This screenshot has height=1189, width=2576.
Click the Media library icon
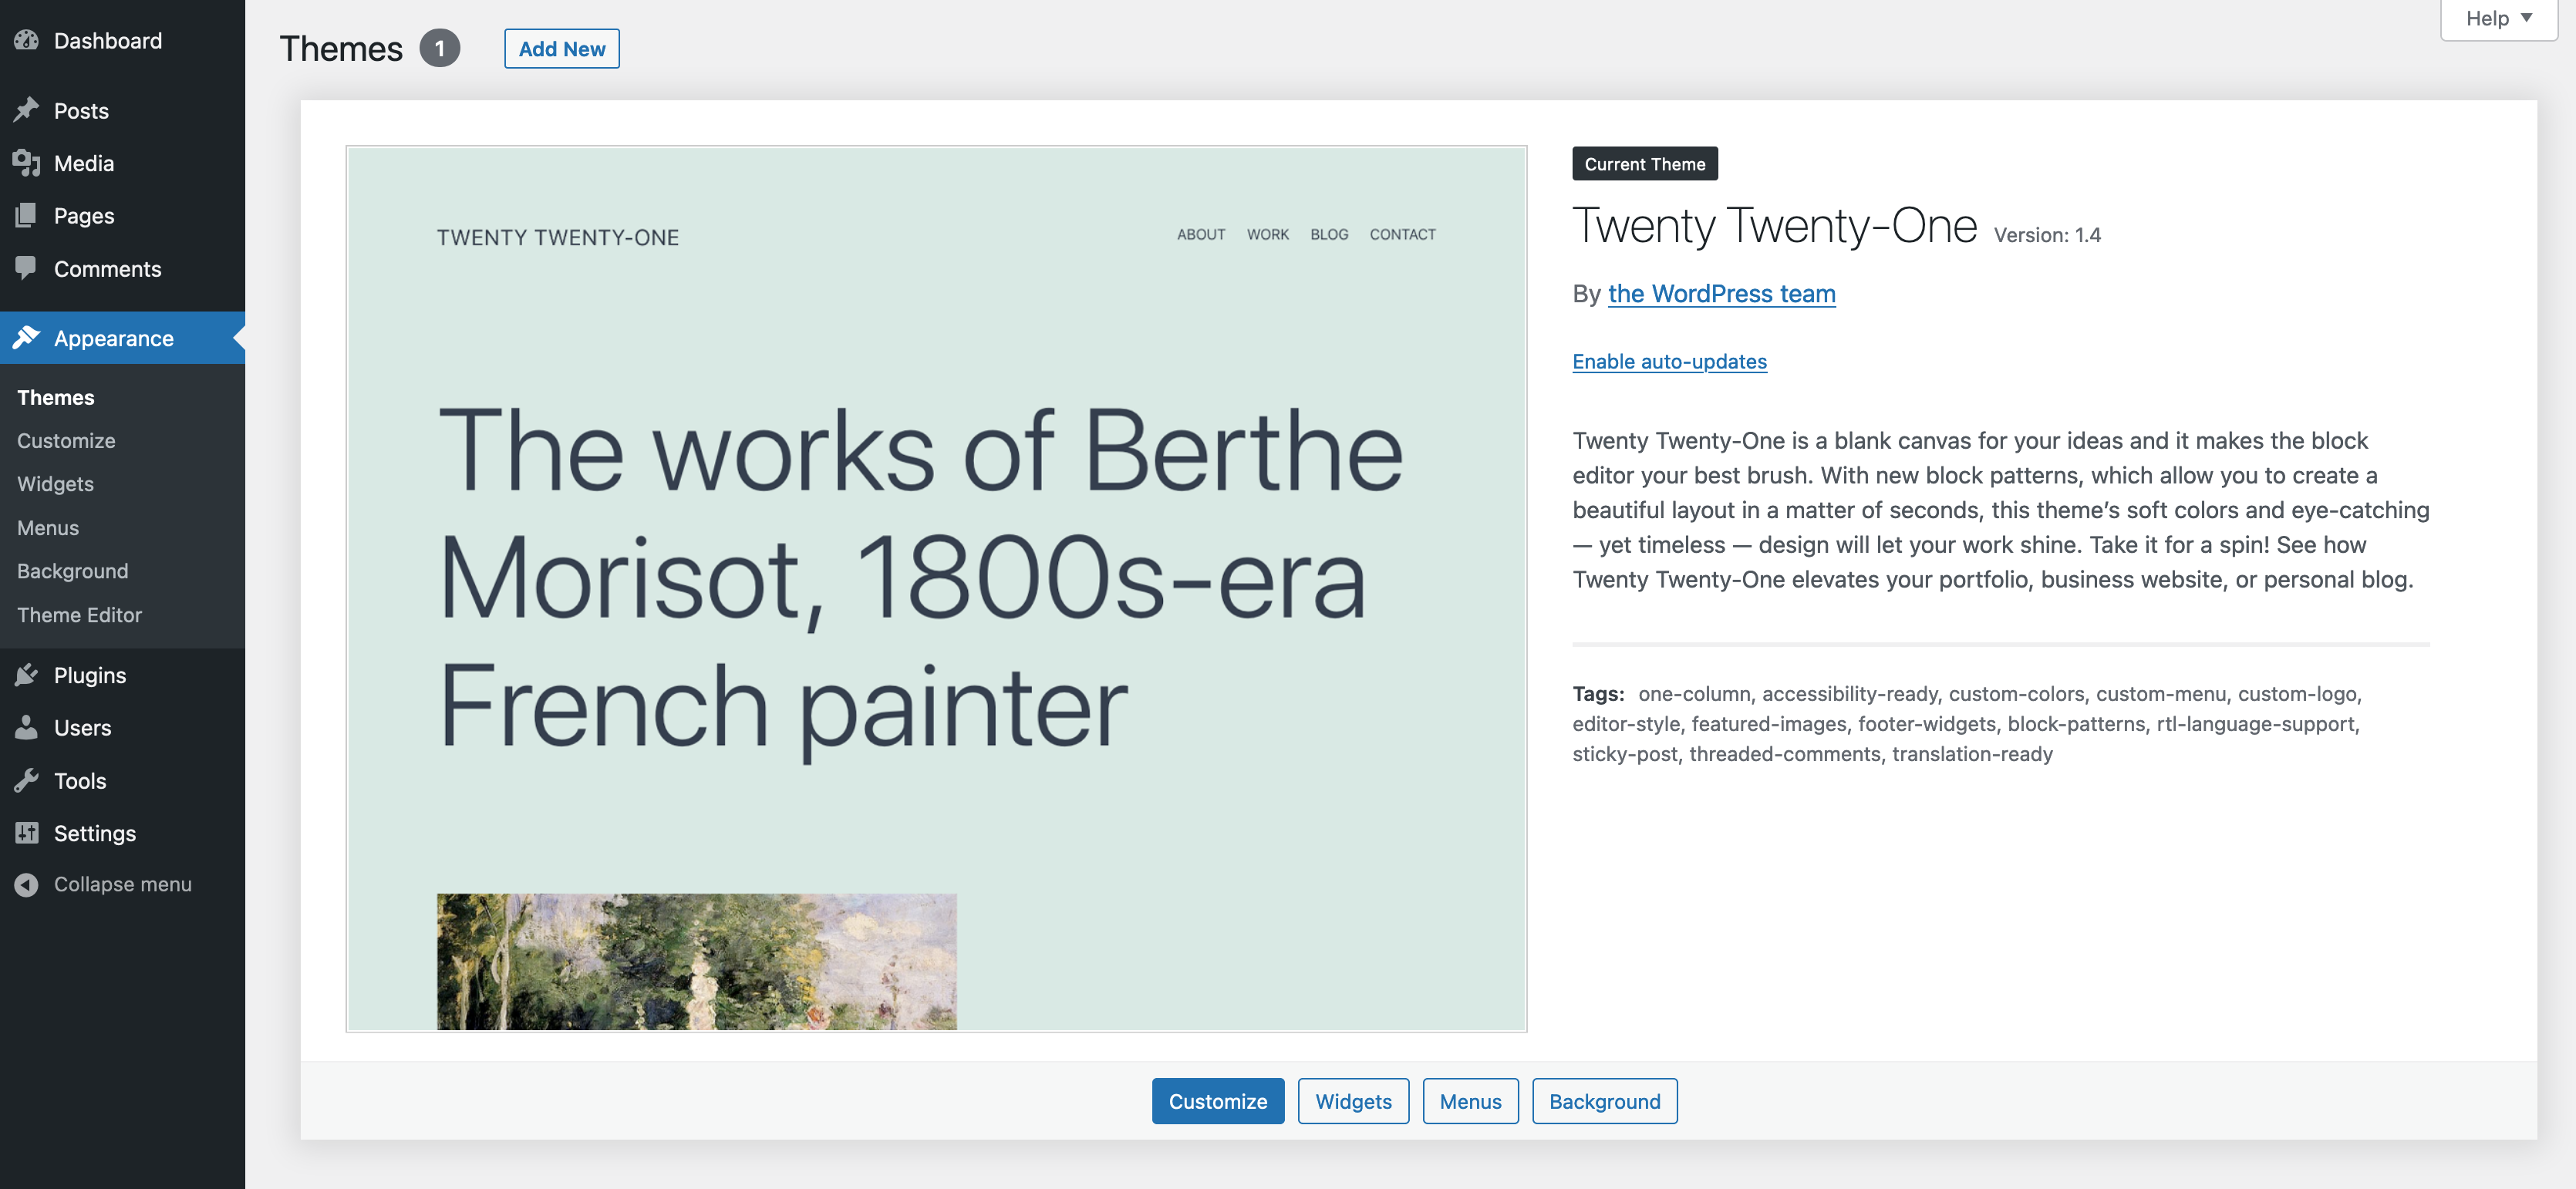point(27,163)
